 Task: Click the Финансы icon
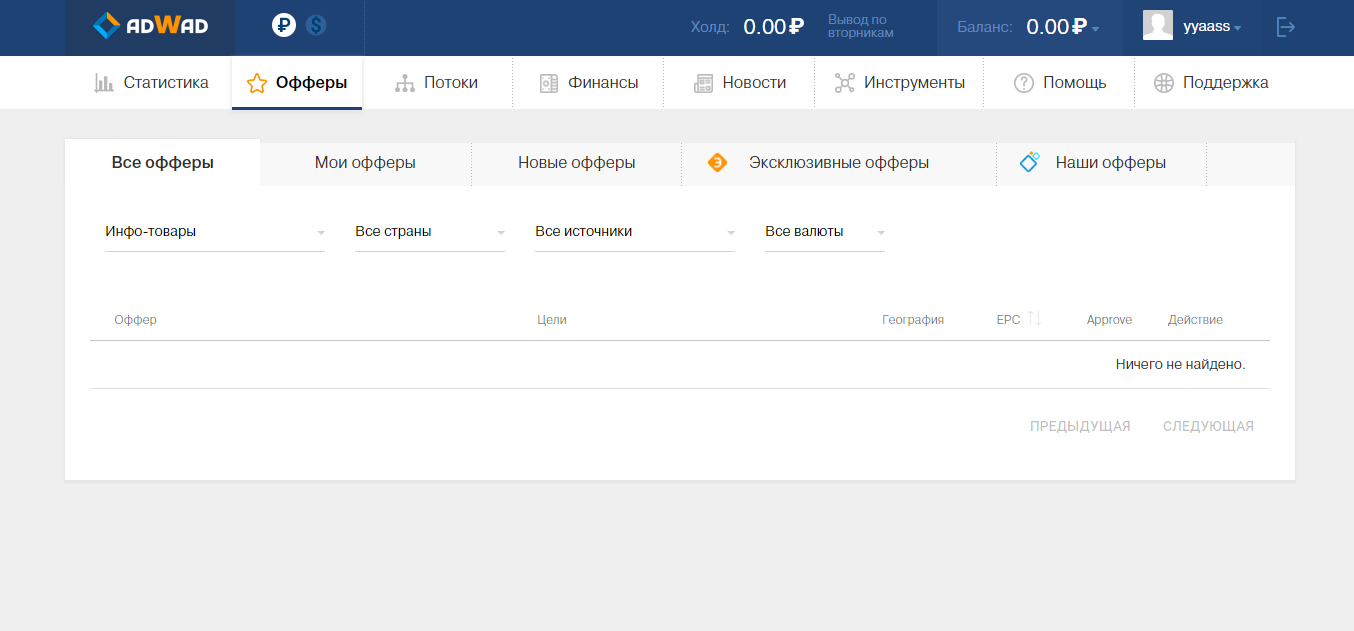coord(548,83)
